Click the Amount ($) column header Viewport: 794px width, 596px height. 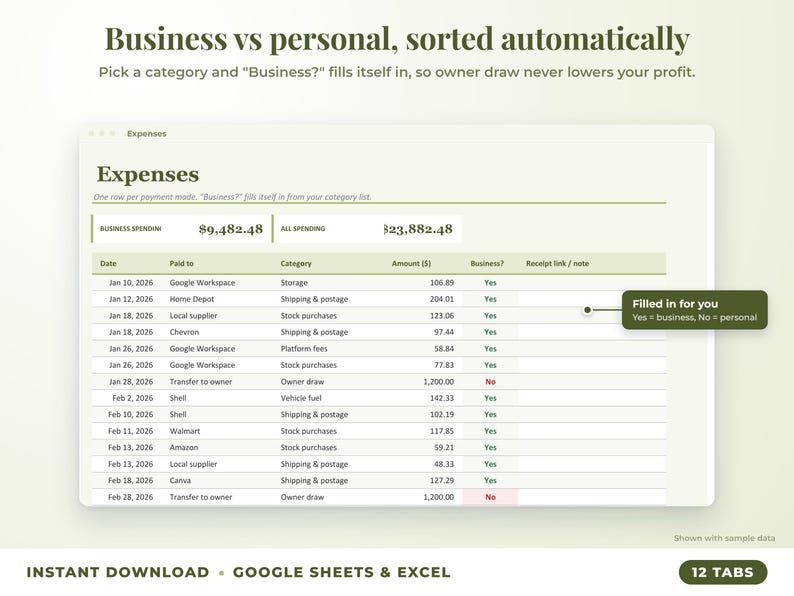(x=411, y=263)
